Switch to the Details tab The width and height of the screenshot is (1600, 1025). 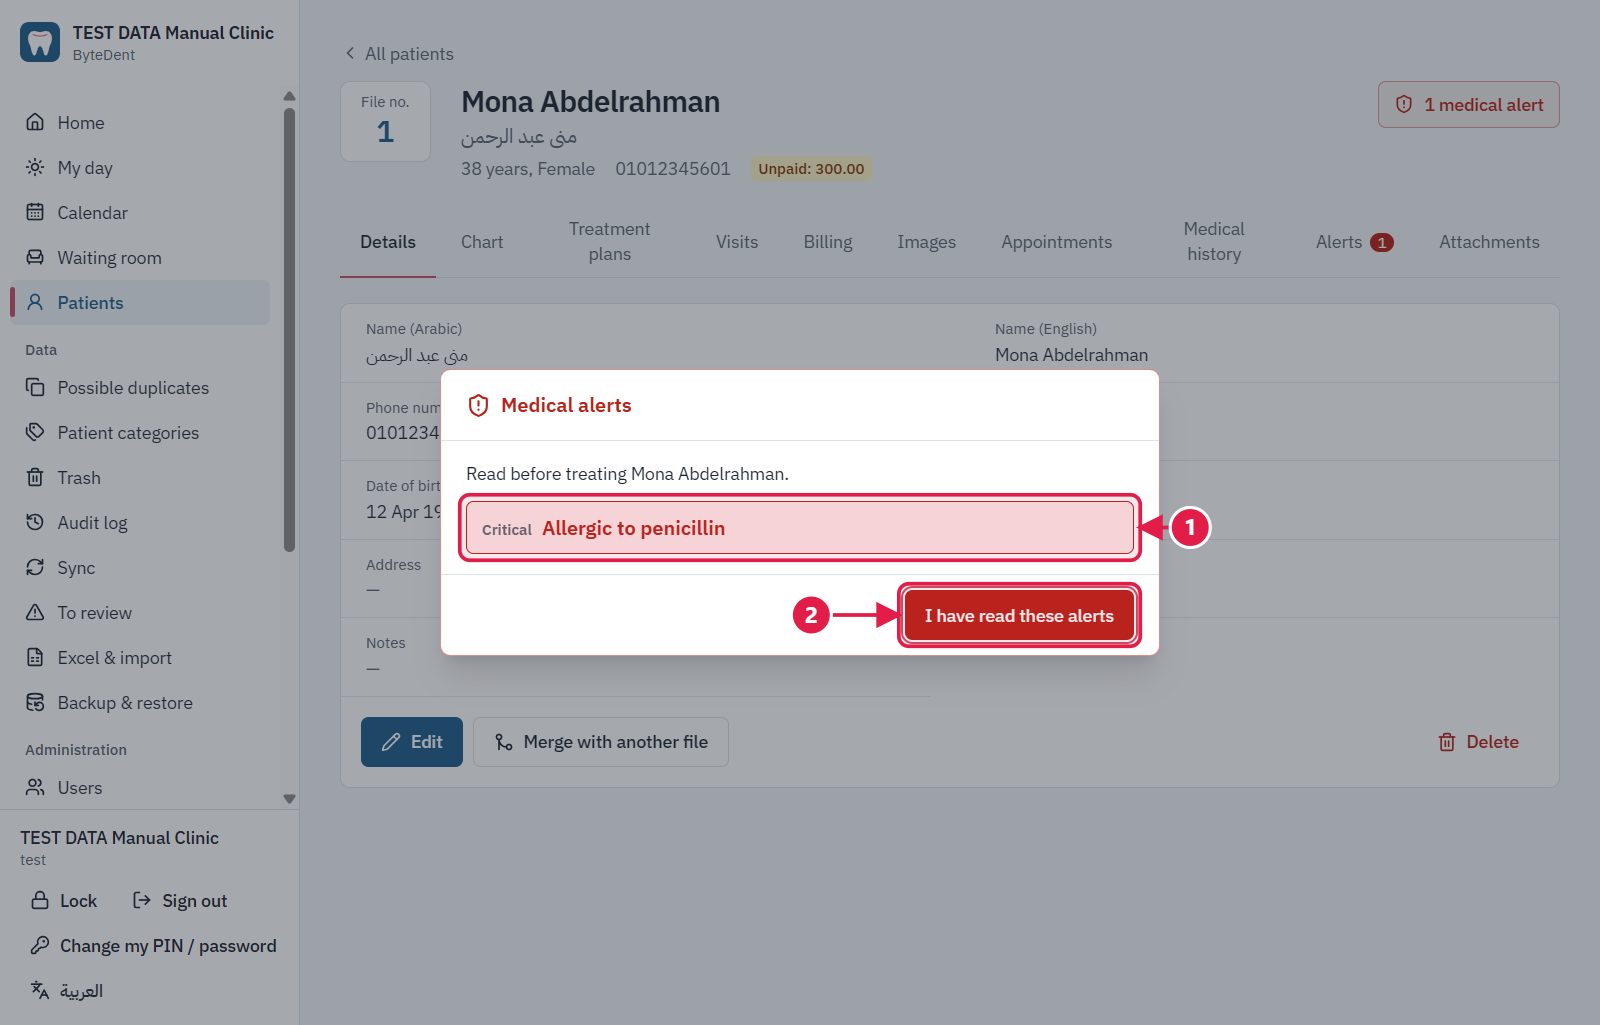click(x=388, y=241)
